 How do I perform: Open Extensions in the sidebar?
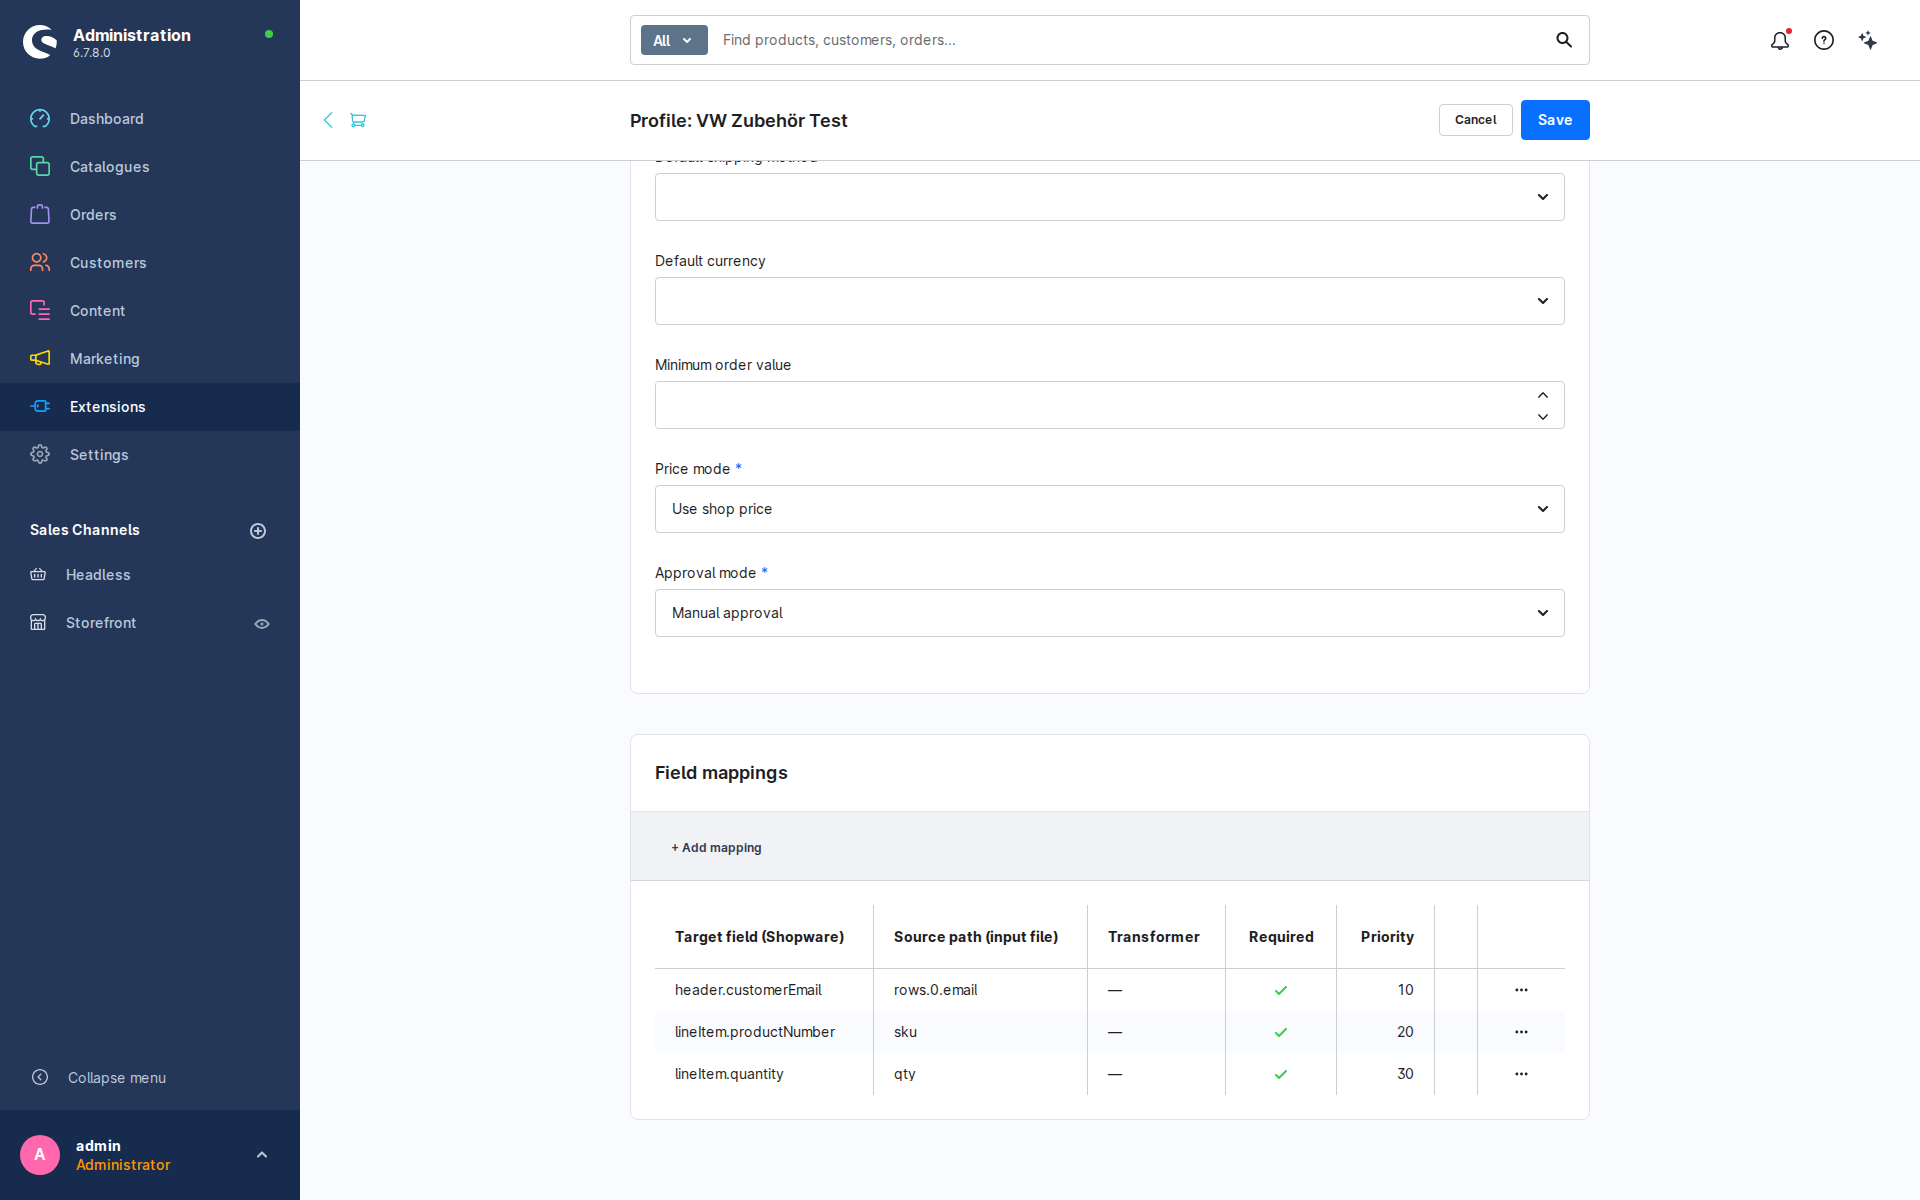[x=150, y=407]
